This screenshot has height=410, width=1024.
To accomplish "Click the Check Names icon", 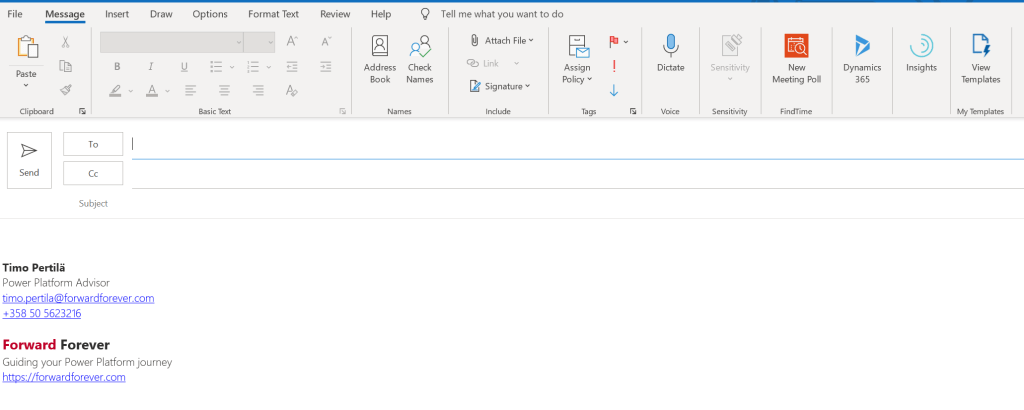I will click(419, 59).
